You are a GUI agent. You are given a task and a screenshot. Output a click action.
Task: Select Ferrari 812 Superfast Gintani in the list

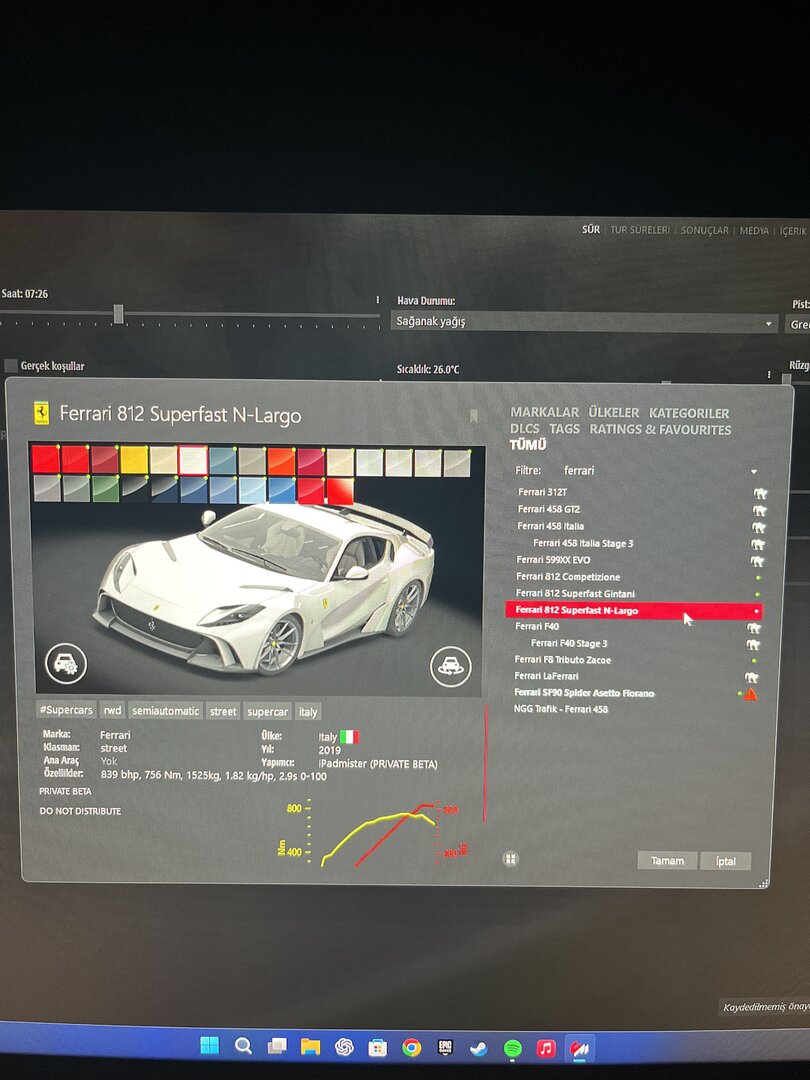(633, 594)
